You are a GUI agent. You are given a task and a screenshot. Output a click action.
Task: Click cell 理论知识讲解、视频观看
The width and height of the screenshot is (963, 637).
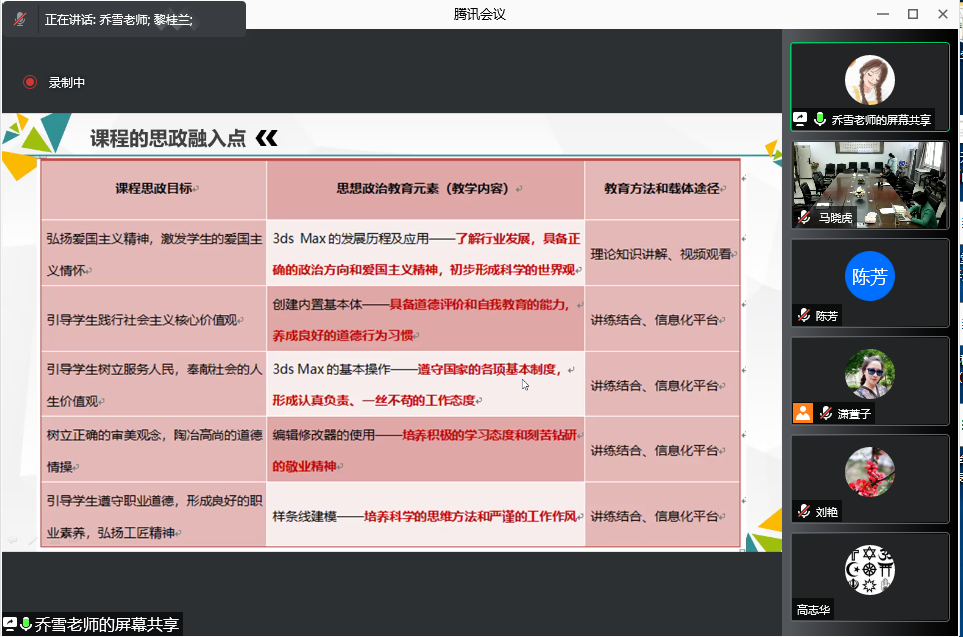tap(662, 254)
